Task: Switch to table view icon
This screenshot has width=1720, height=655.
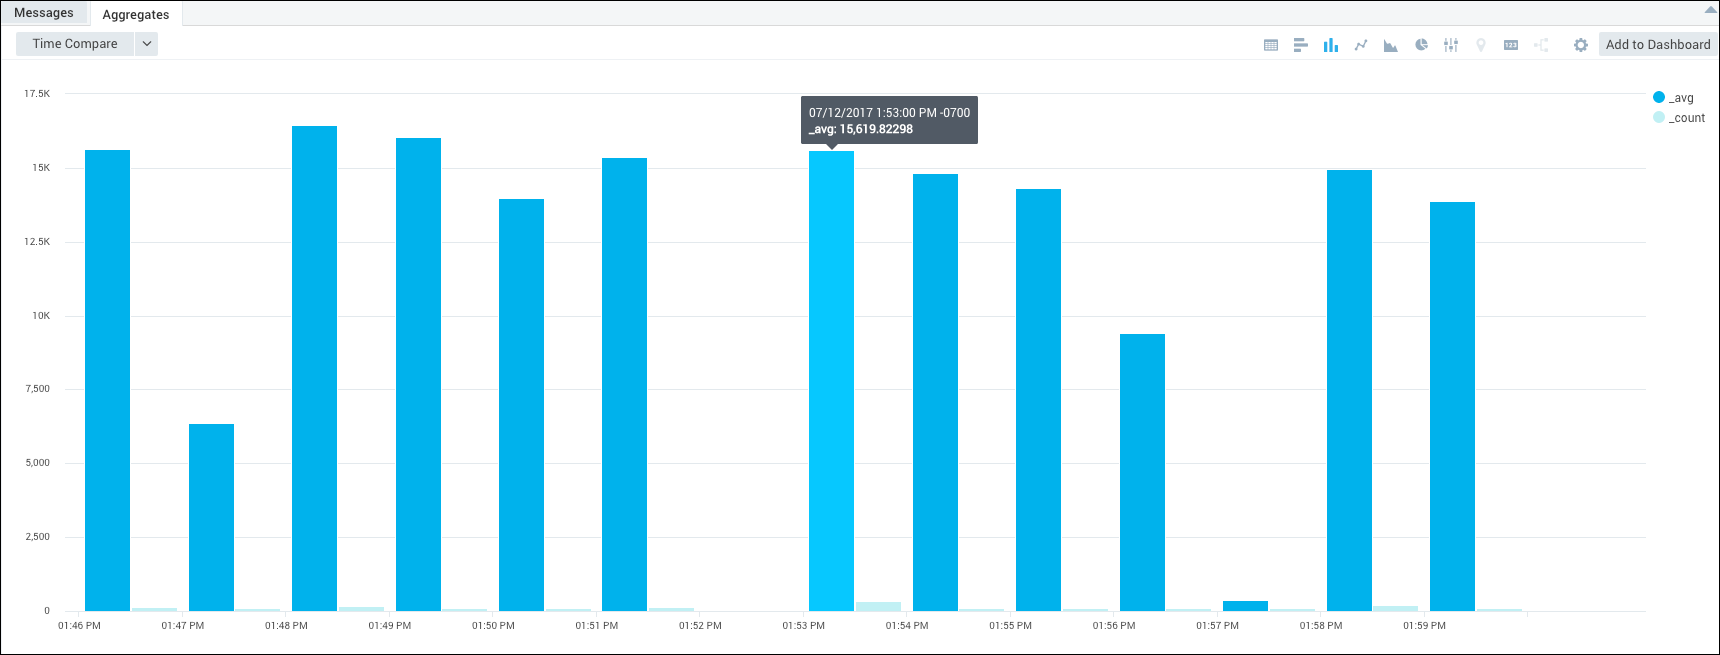Action: click(x=1271, y=45)
